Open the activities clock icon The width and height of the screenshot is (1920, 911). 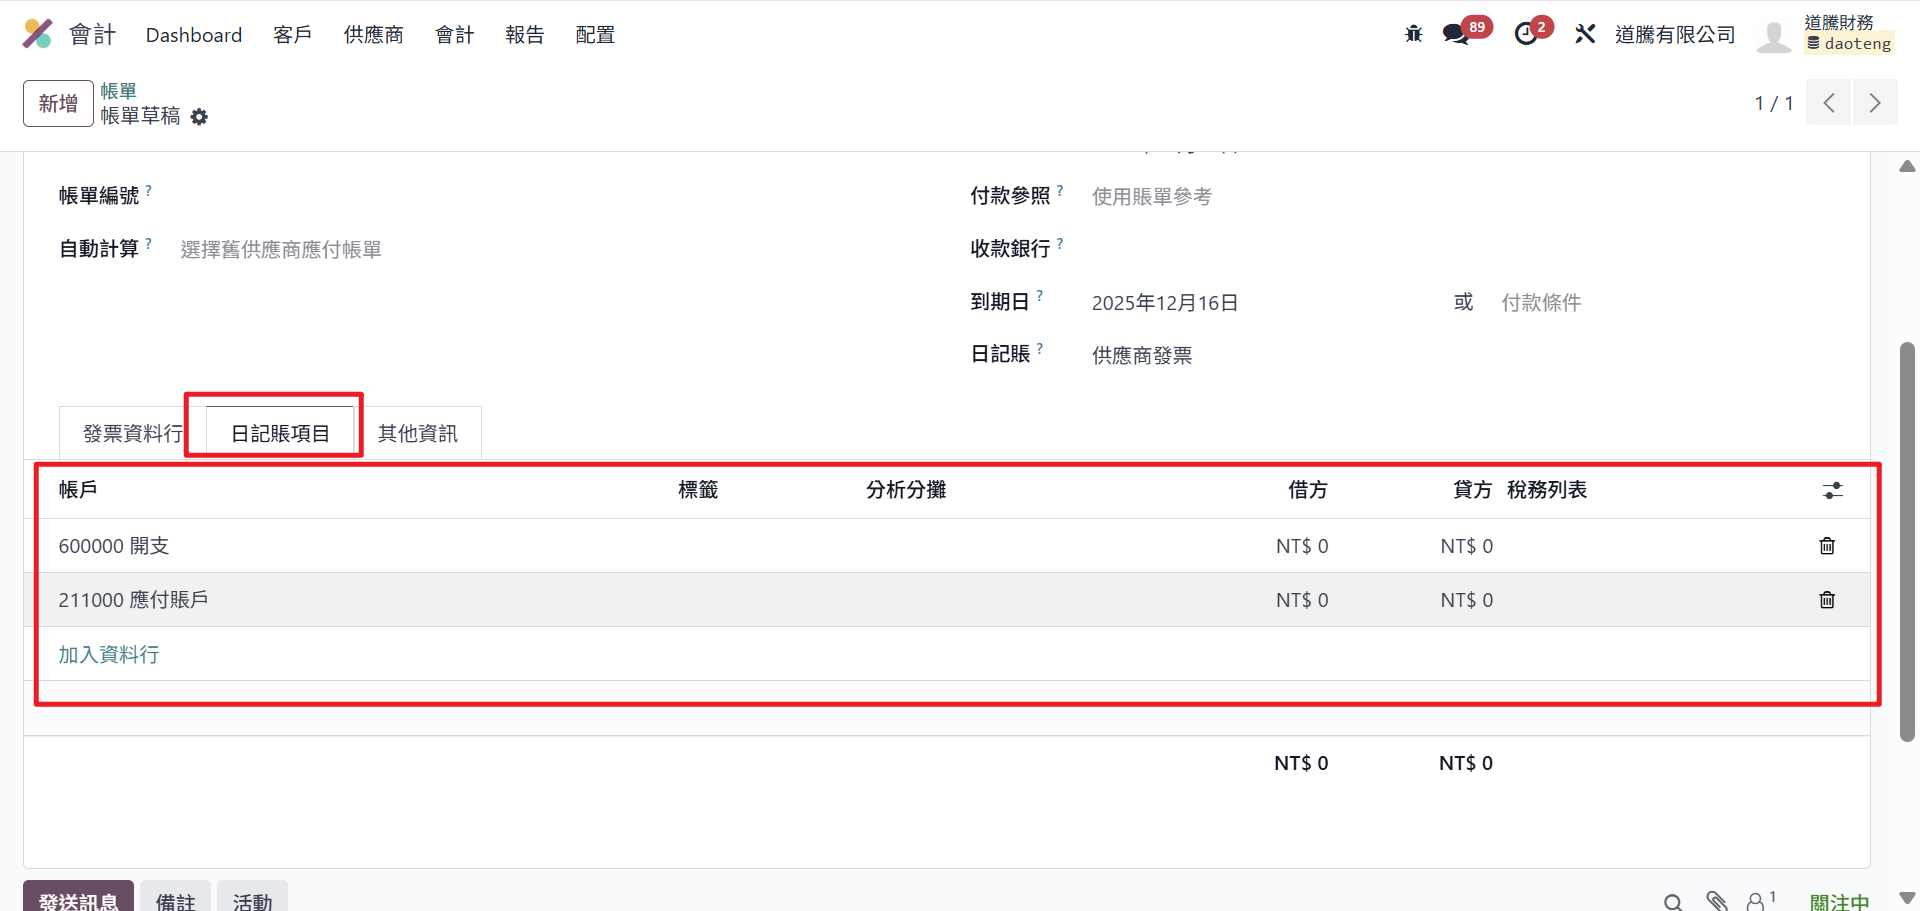pyautogui.click(x=1526, y=34)
